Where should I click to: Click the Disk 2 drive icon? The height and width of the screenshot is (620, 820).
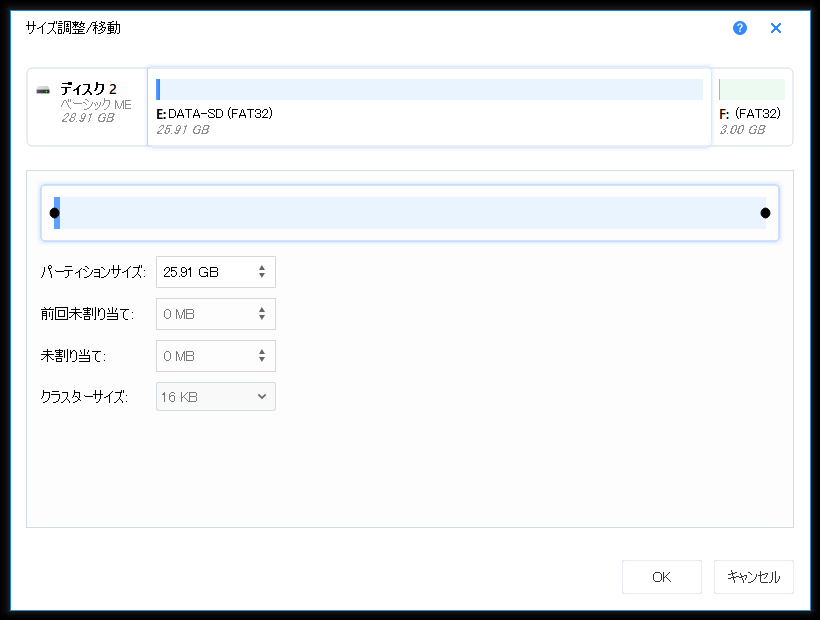pyautogui.click(x=43, y=91)
